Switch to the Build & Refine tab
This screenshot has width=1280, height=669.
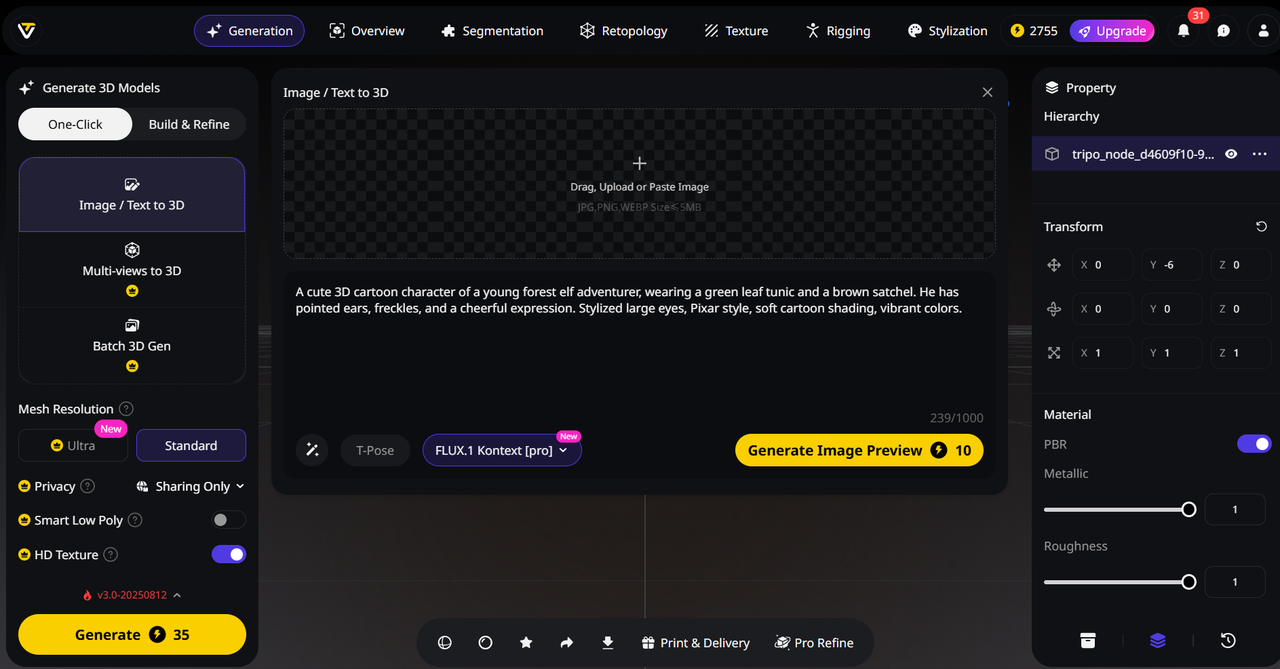(189, 124)
